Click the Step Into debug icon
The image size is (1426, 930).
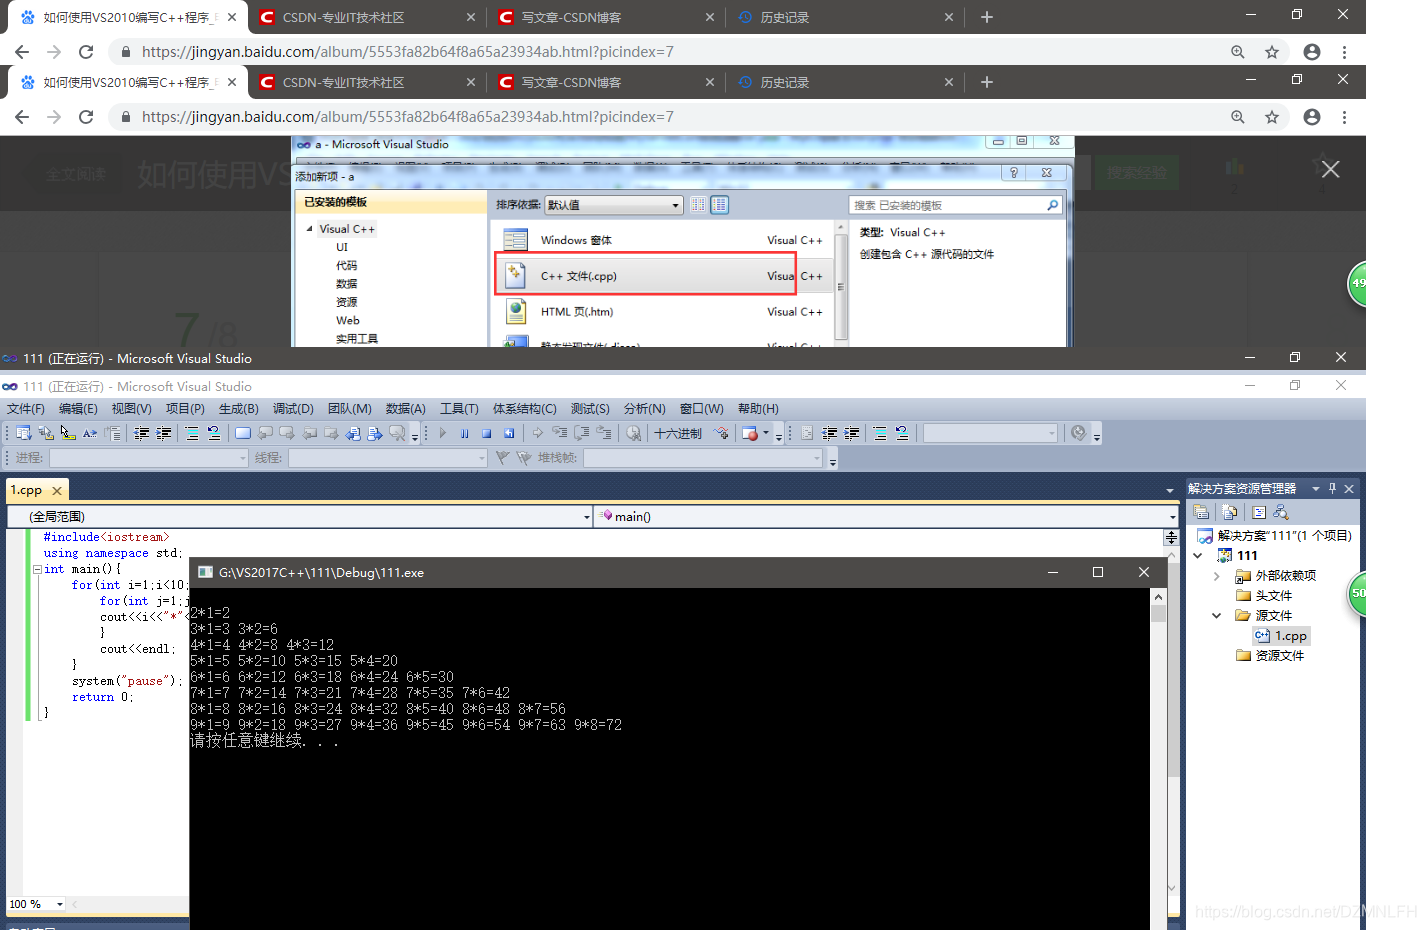pos(559,433)
